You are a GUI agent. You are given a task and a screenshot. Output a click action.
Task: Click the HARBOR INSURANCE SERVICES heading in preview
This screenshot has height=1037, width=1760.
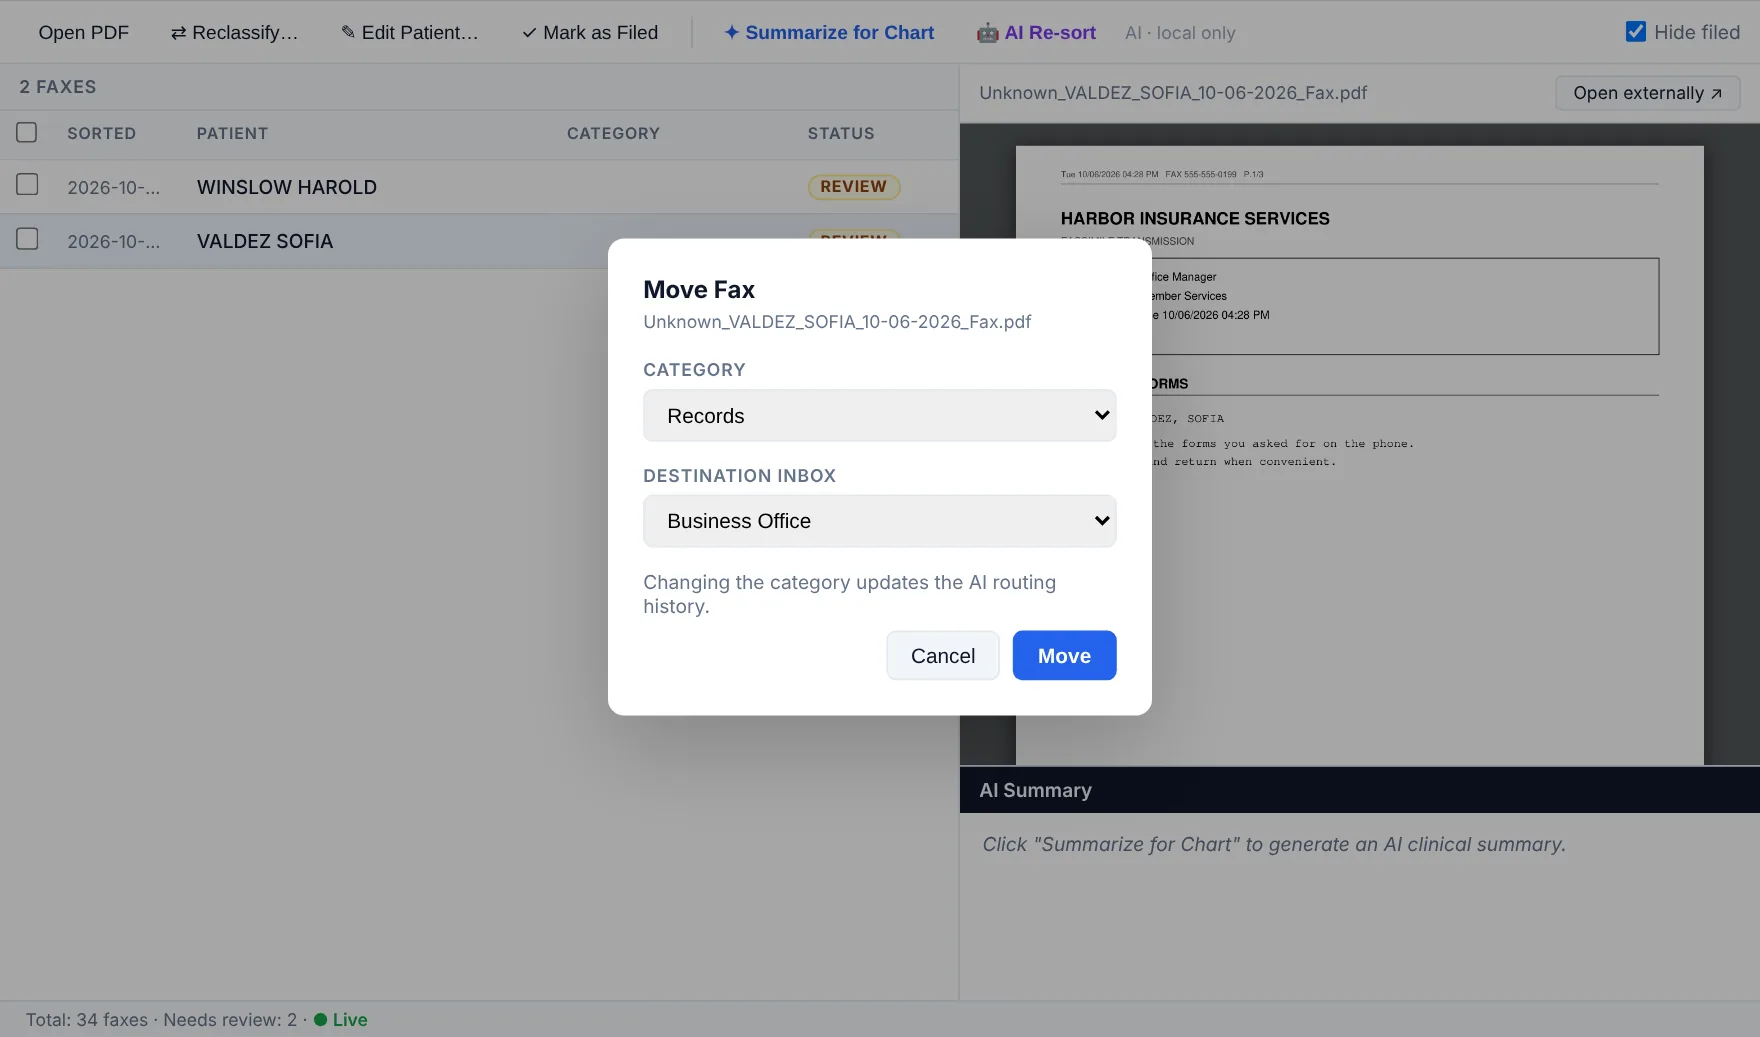[x=1195, y=218]
